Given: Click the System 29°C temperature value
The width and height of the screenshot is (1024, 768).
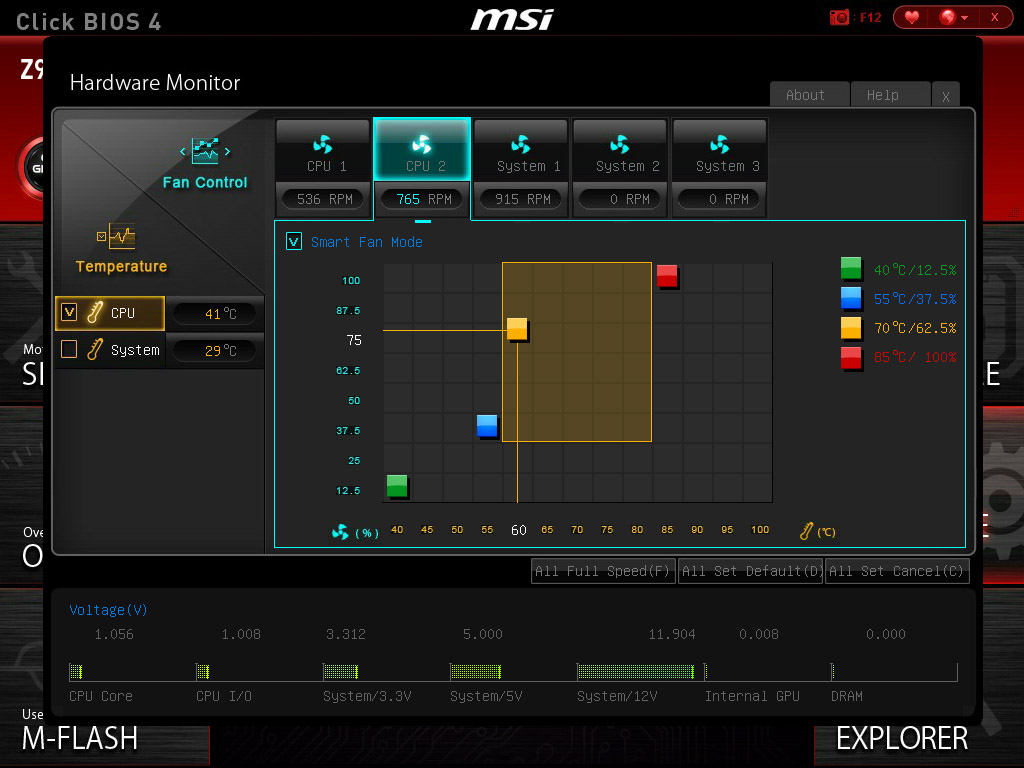Looking at the screenshot, I should pyautogui.click(x=216, y=351).
